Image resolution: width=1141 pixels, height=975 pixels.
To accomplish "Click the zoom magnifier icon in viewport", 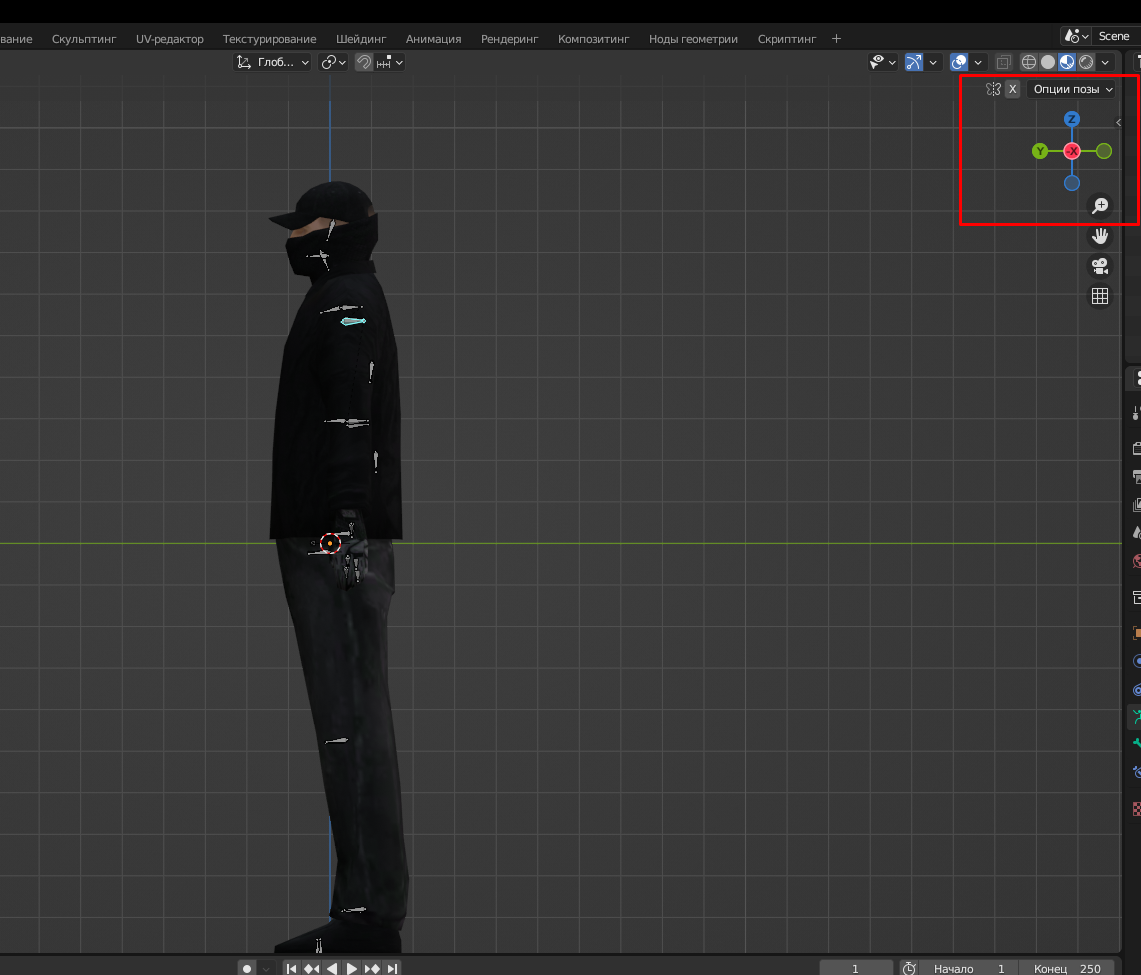I will 1100,206.
